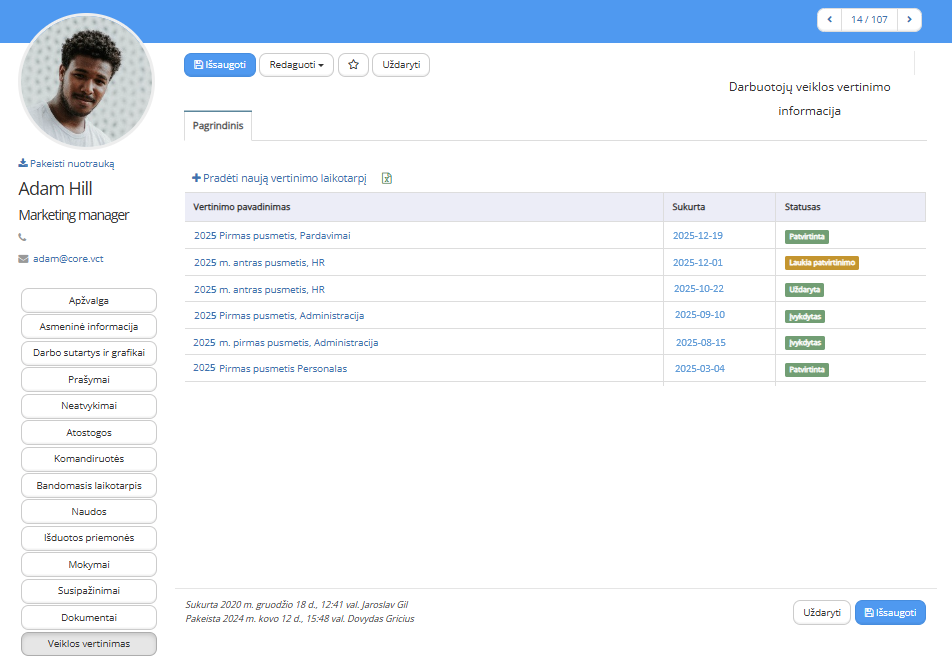Click the top Išsaugoti save button
Screen dimensions: 952x656
pos(219,65)
